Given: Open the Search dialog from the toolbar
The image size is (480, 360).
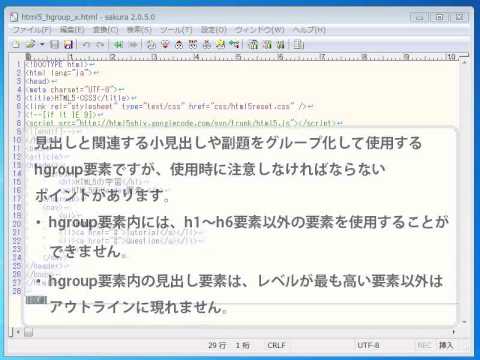Looking at the screenshot, I should (x=151, y=44).
